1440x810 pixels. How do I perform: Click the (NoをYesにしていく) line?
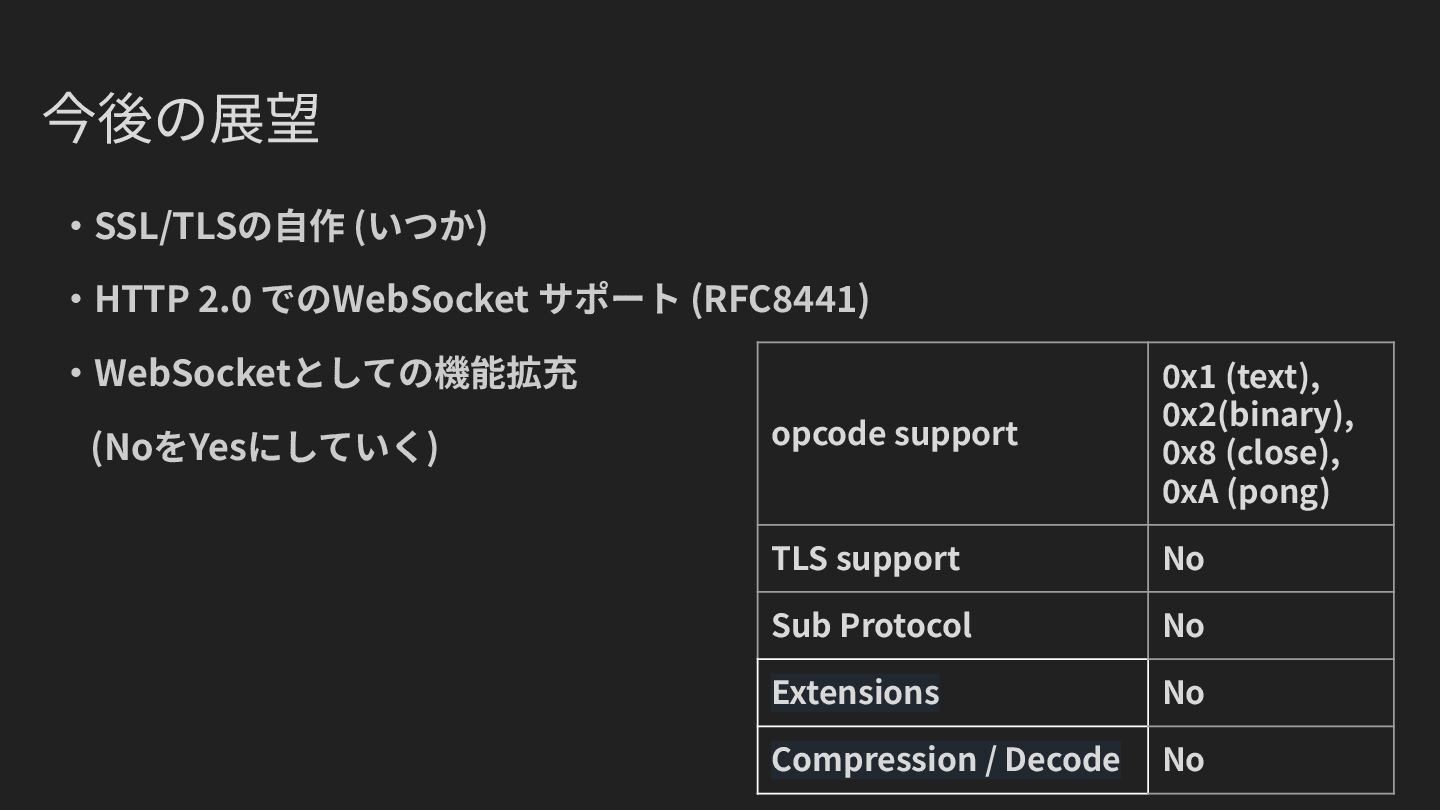[x=264, y=447]
